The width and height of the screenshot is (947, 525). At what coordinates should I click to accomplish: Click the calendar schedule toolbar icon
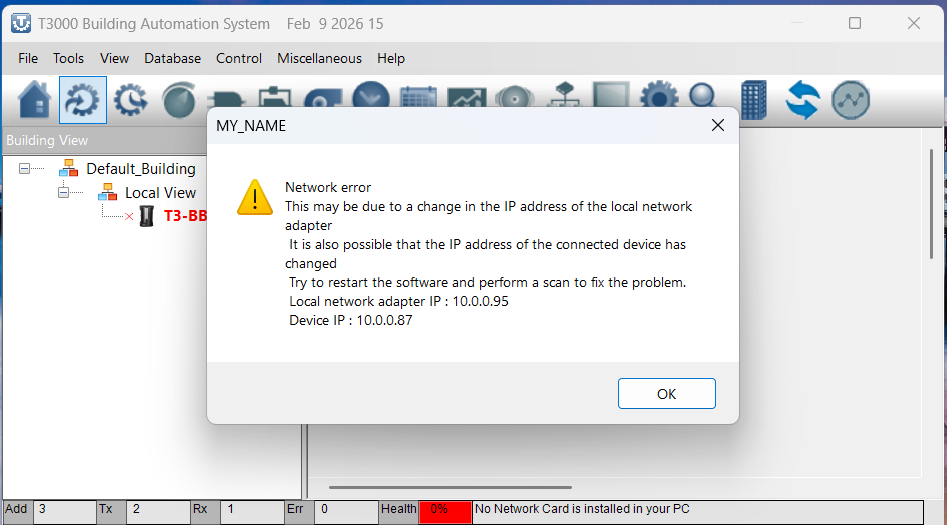coord(418,98)
